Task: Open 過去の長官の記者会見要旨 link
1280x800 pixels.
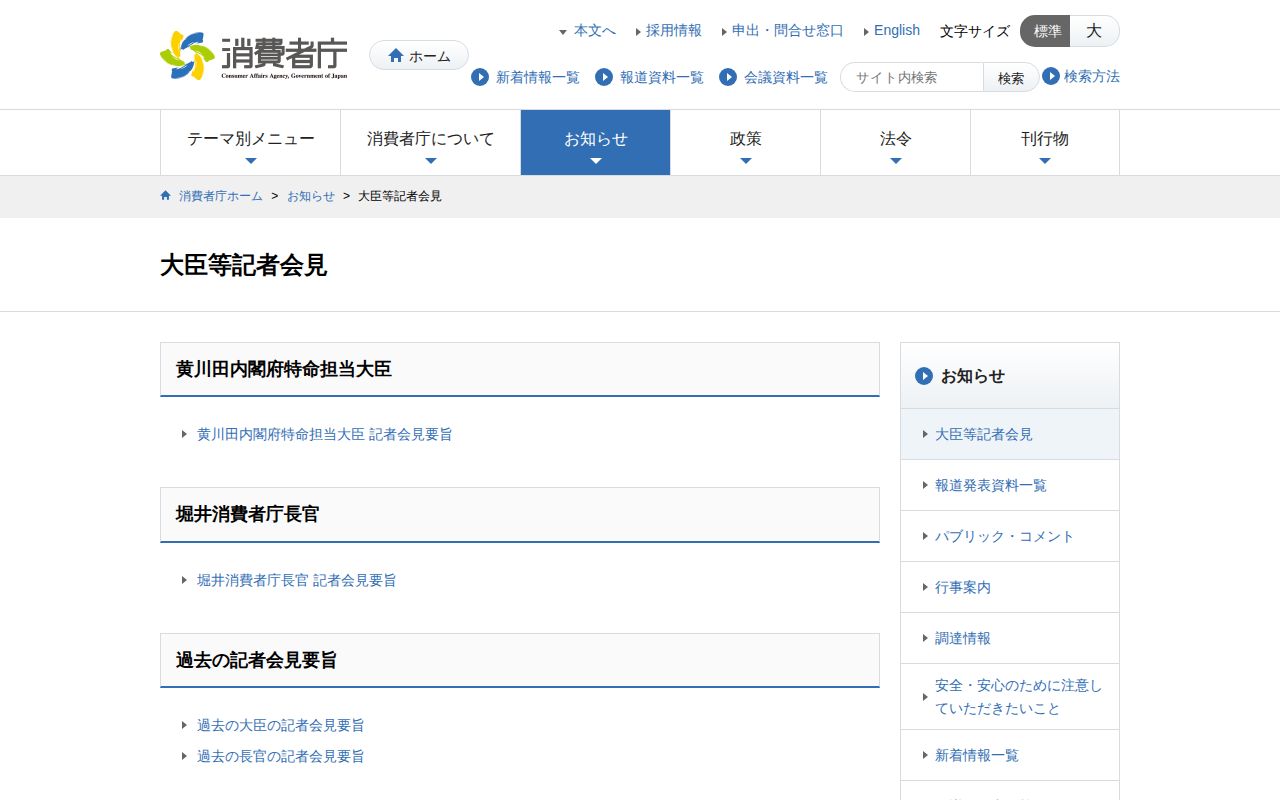Action: [x=280, y=756]
